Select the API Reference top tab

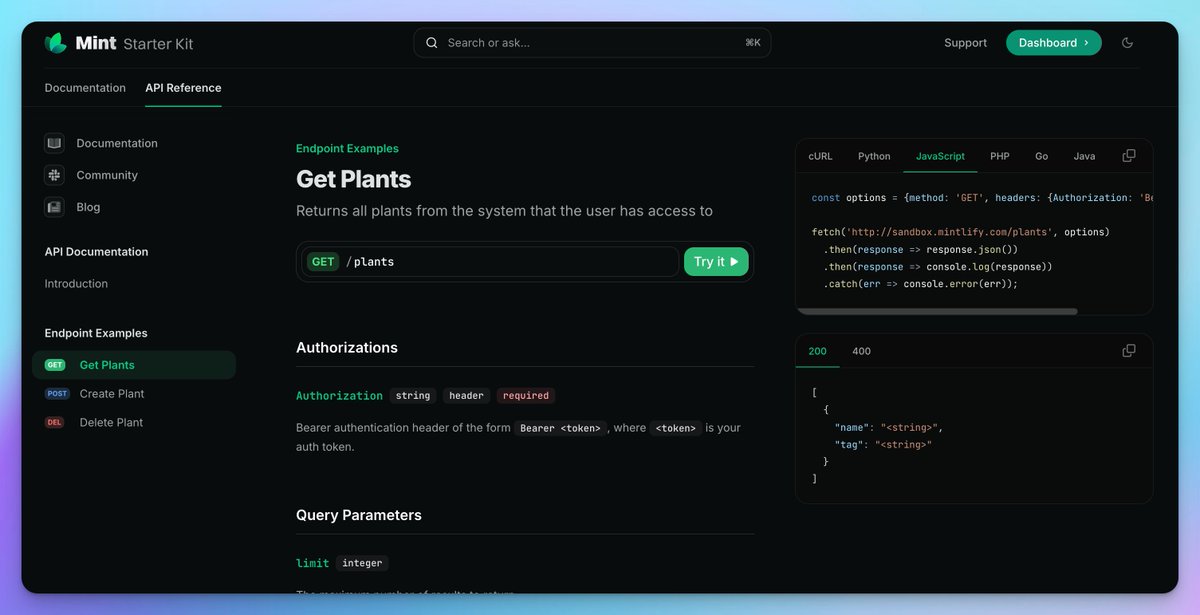coord(183,88)
